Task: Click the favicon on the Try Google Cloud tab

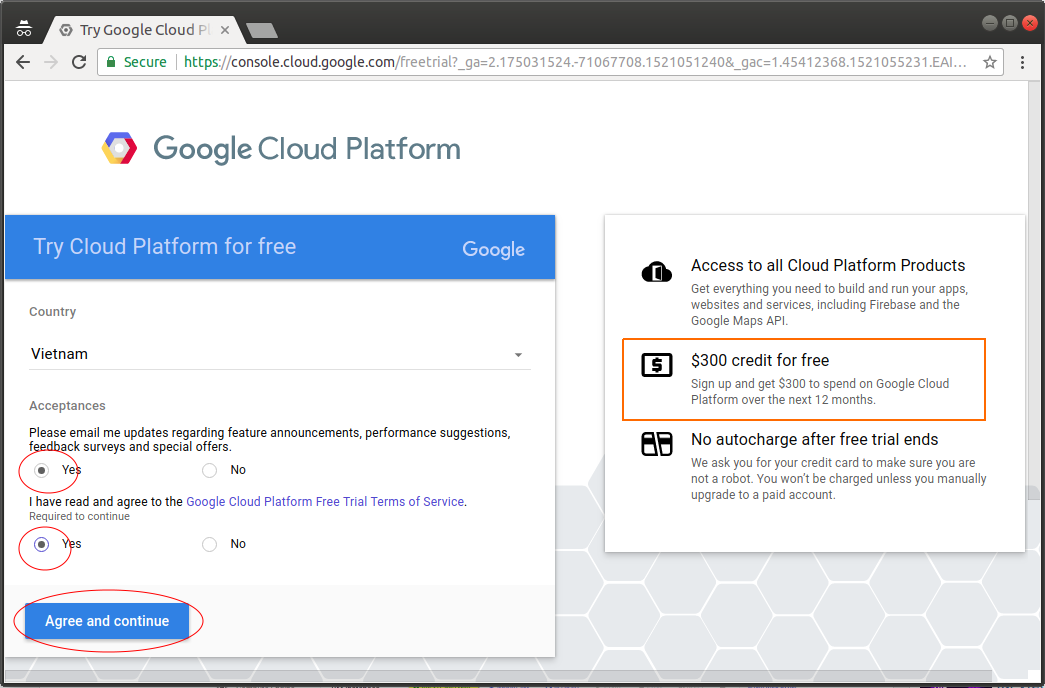Action: 66,30
